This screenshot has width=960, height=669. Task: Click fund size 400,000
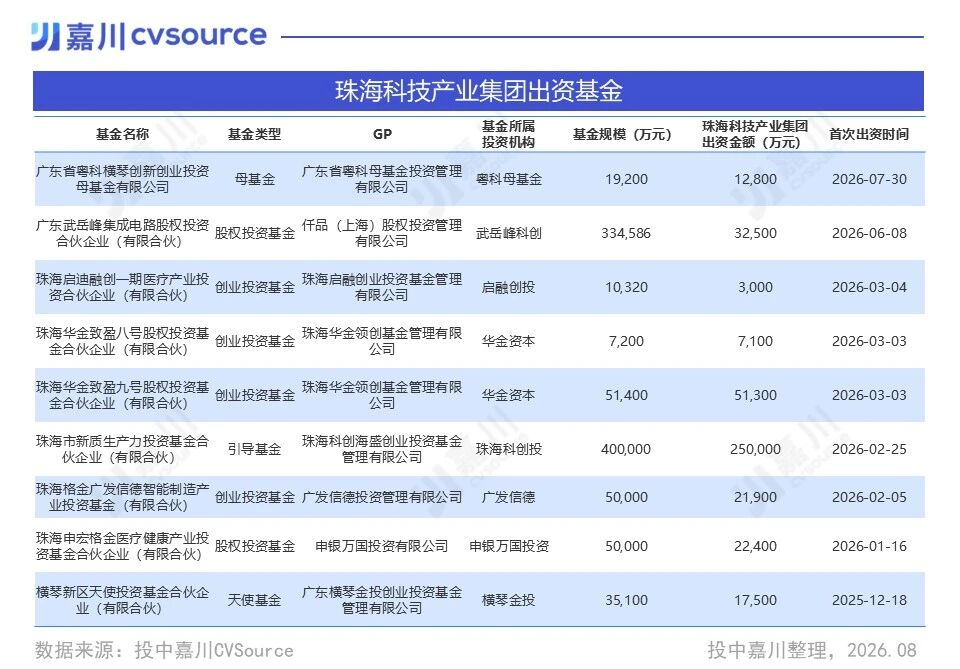click(x=626, y=449)
